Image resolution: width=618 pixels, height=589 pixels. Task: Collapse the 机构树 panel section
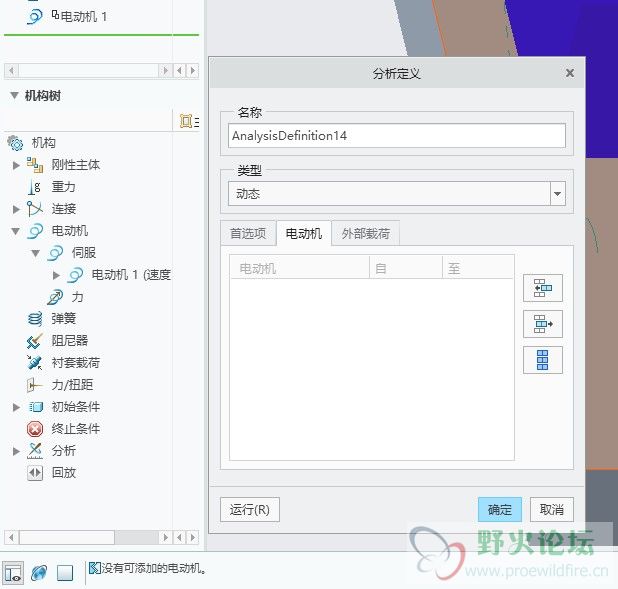pyautogui.click(x=14, y=95)
